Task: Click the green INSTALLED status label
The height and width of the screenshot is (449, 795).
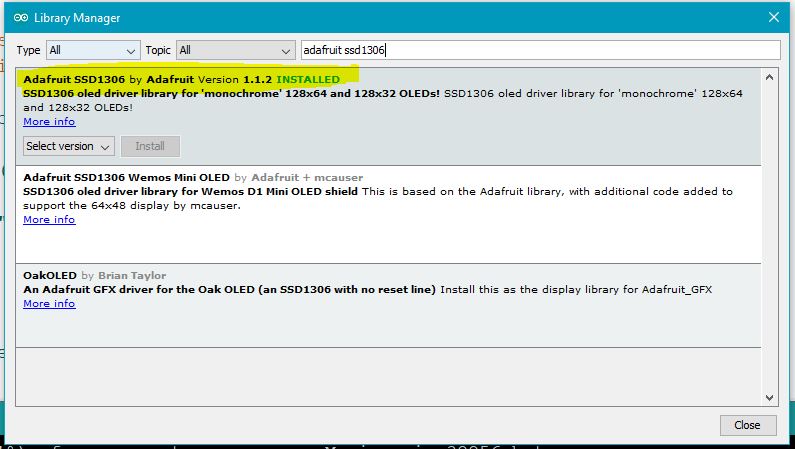Action: click(308, 79)
